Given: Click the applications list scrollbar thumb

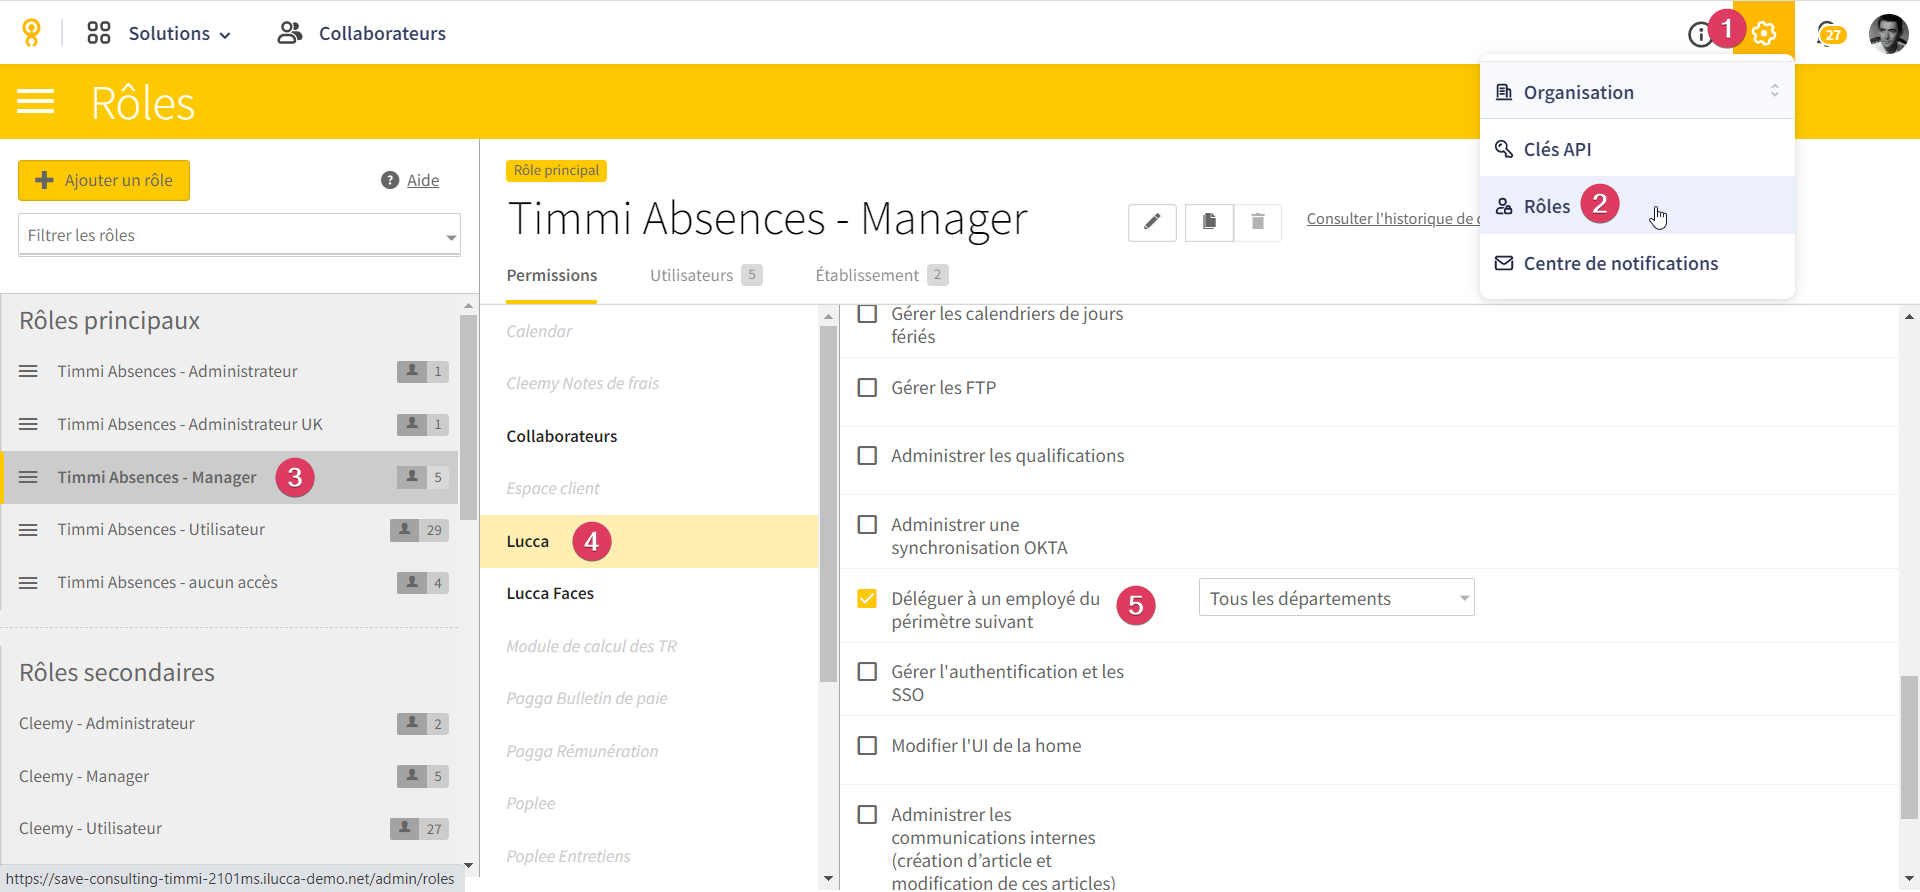Looking at the screenshot, I should [x=828, y=504].
